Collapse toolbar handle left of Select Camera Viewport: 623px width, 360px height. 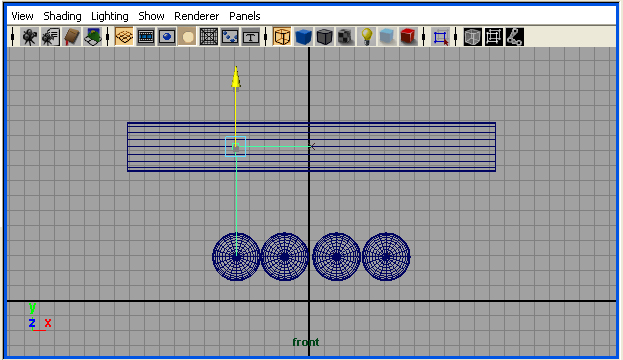(x=13, y=37)
